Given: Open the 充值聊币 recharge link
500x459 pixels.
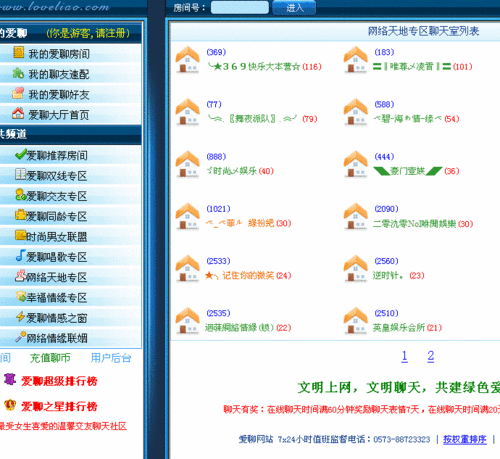Looking at the screenshot, I should pyautogui.click(x=50, y=358).
